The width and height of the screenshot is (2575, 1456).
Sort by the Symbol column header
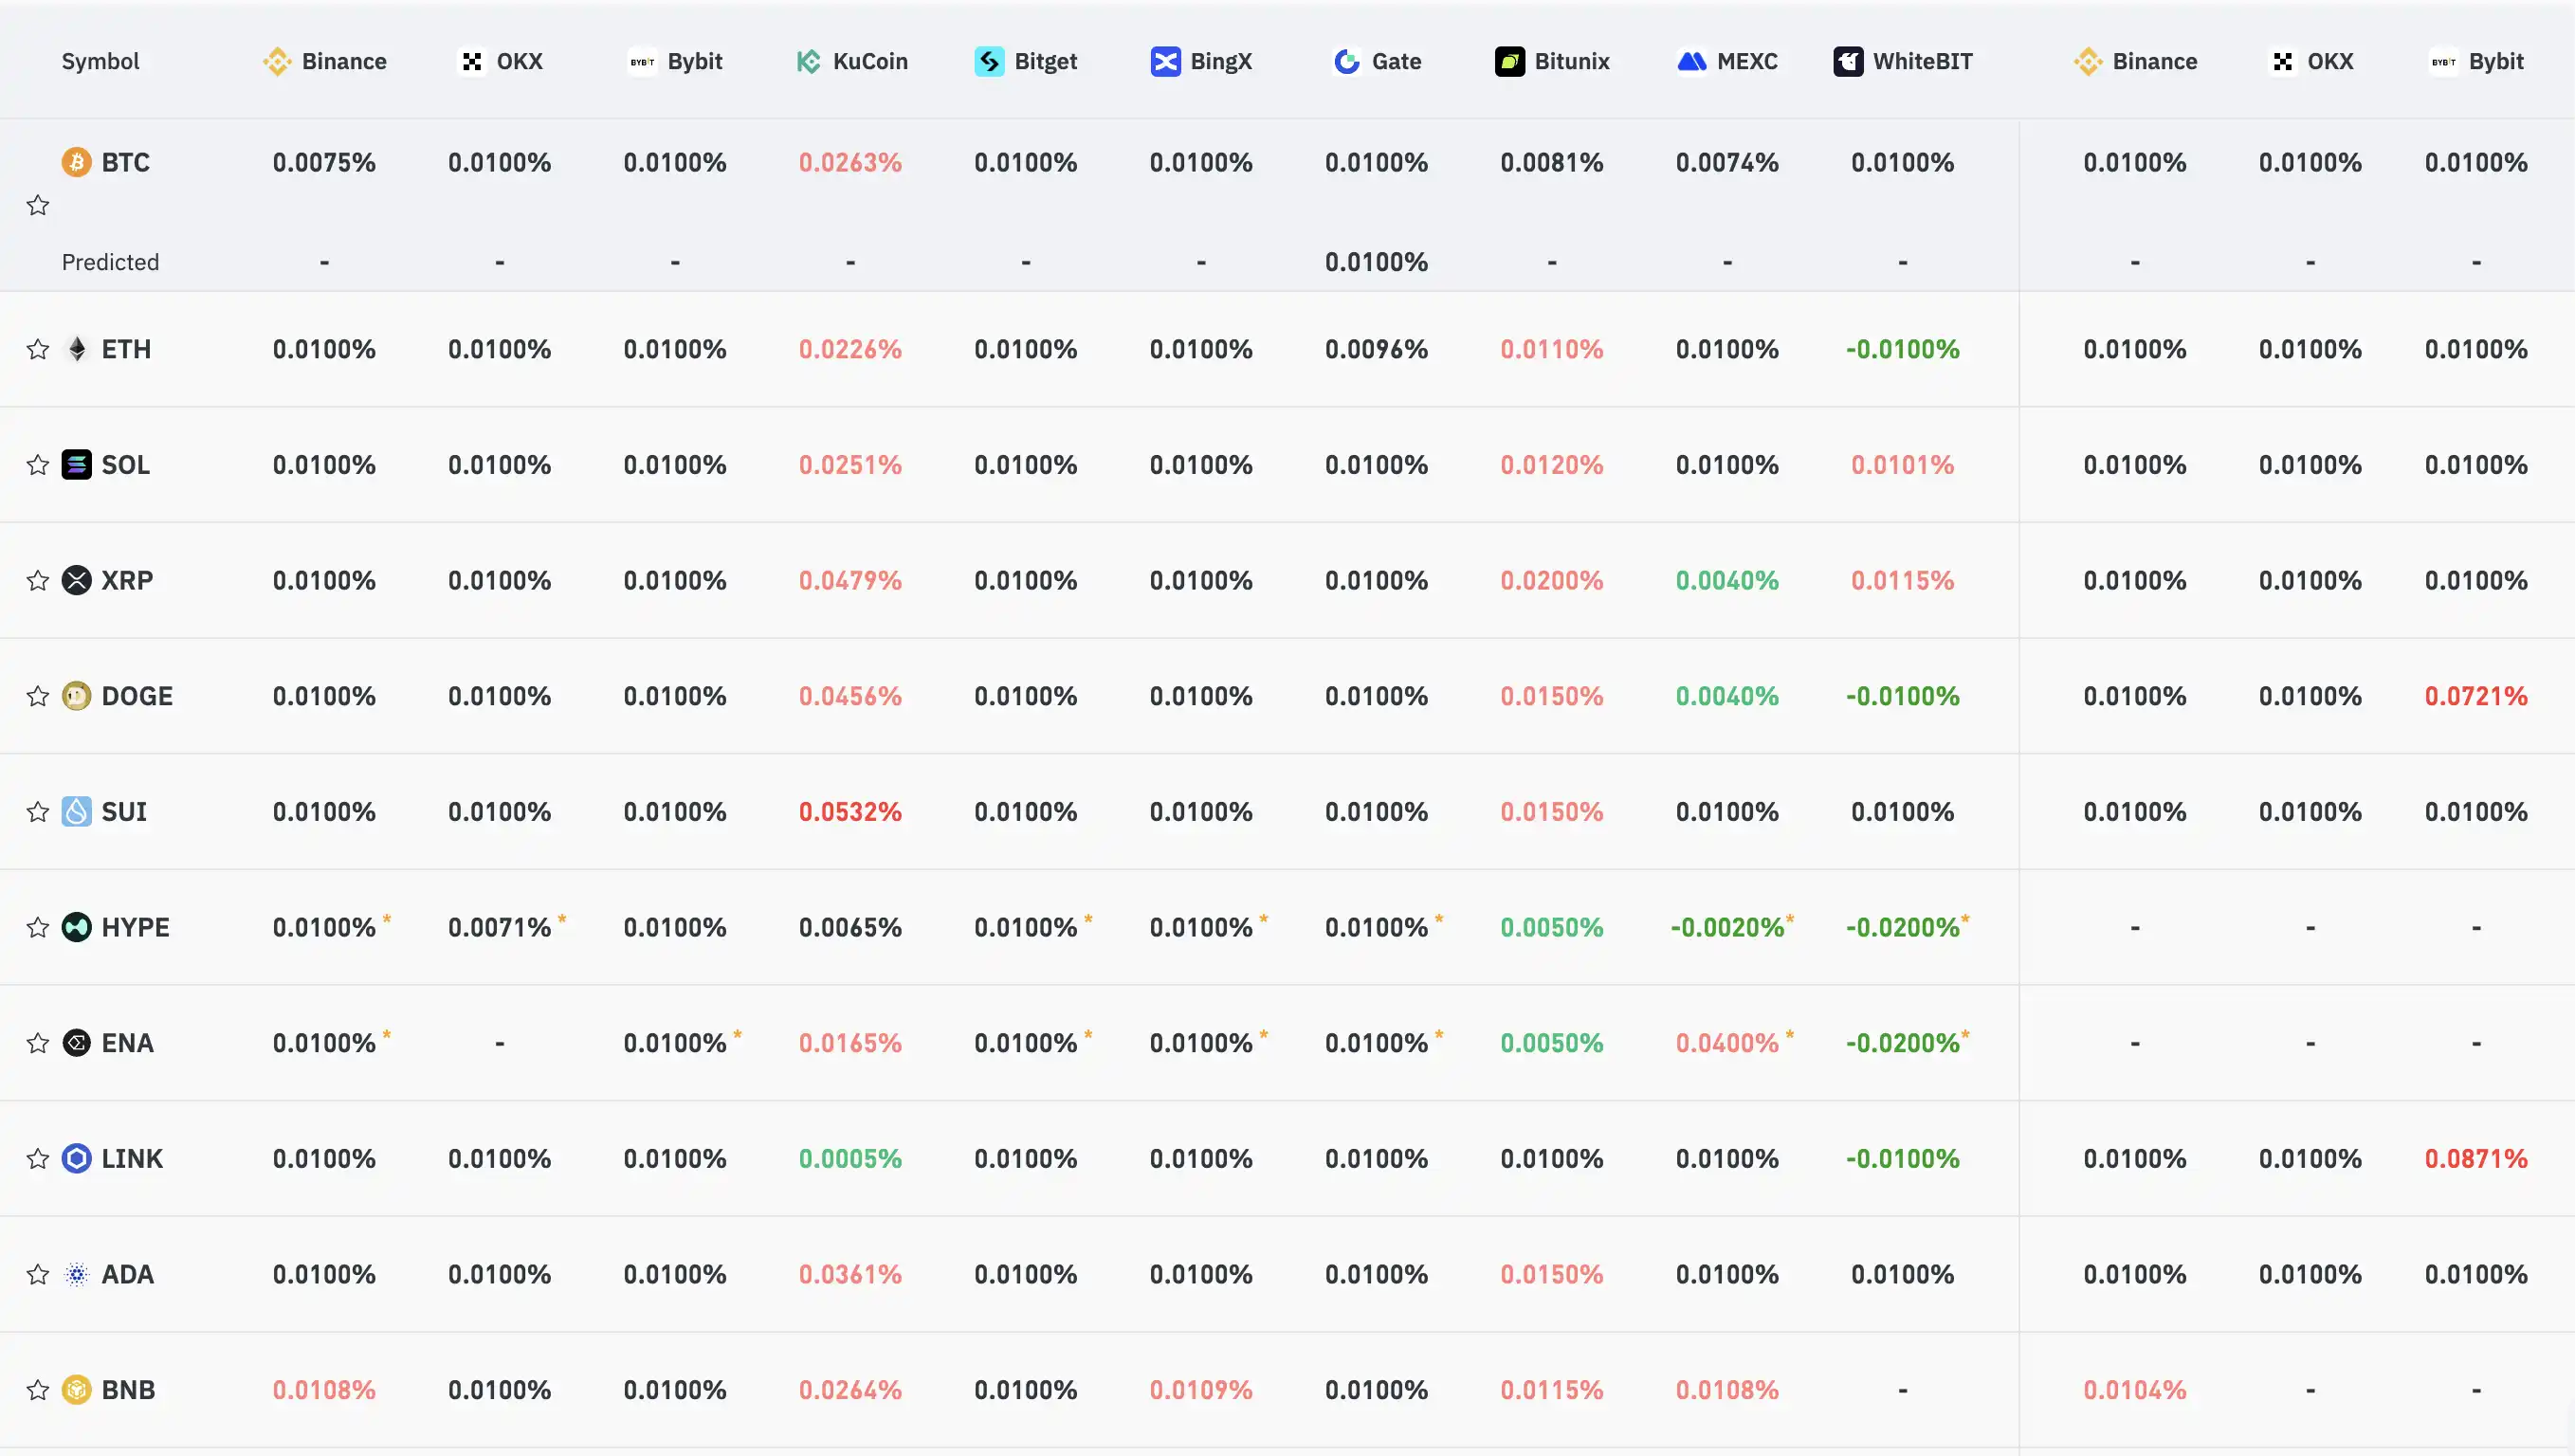point(100,62)
